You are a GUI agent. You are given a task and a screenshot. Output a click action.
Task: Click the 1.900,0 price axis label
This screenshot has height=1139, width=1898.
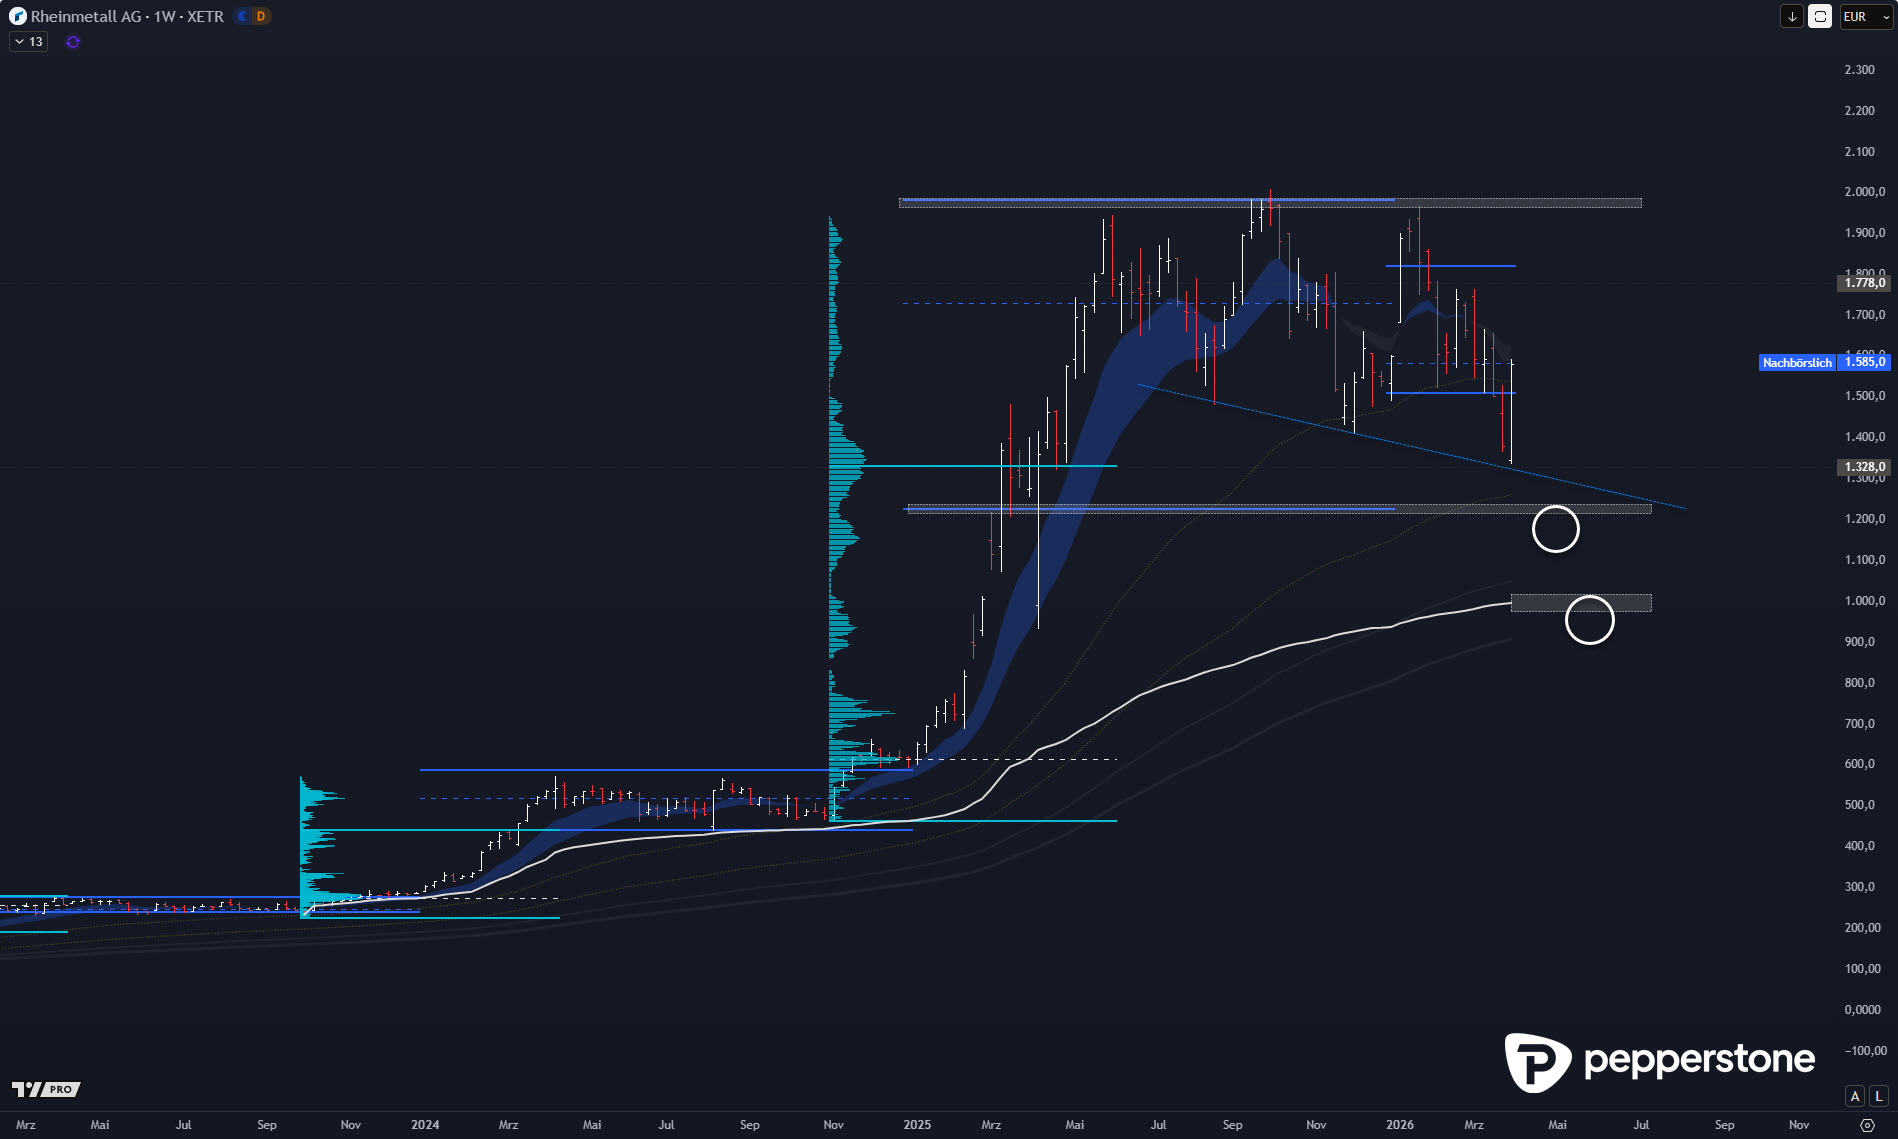point(1865,233)
